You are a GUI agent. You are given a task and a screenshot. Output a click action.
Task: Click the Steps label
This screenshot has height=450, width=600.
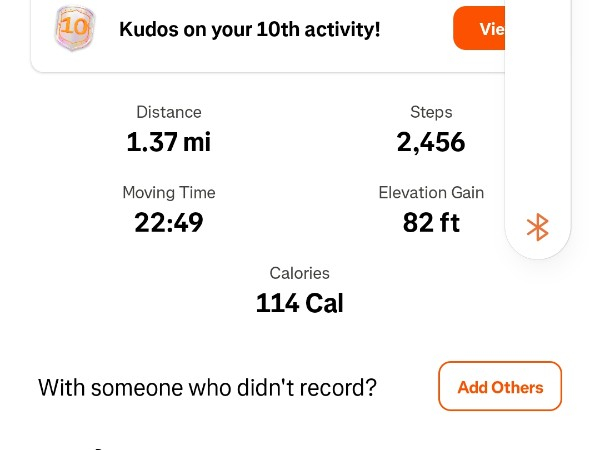[x=431, y=112]
